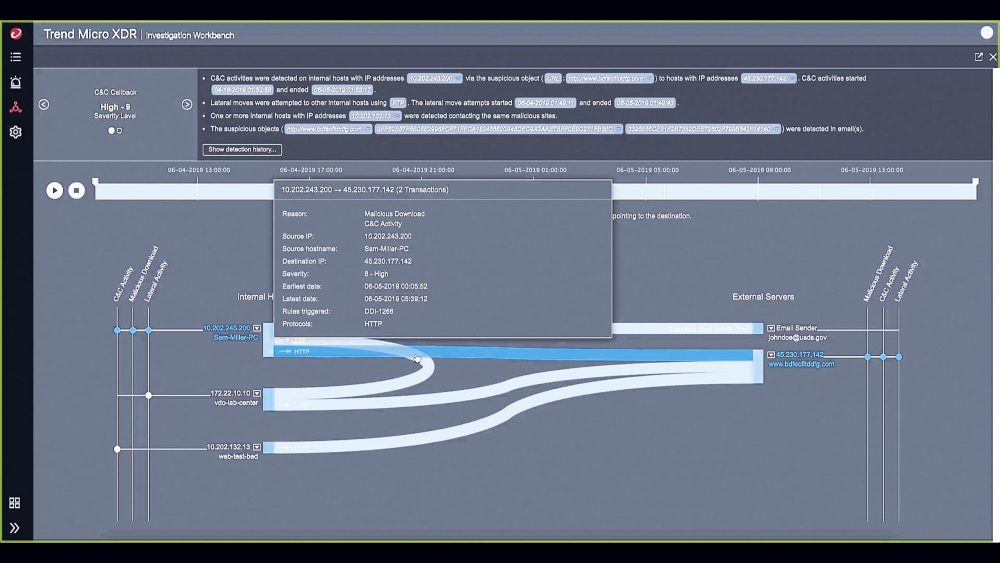
Task: Click timeline label 06-05-2019 09:00:00
Action: click(760, 170)
